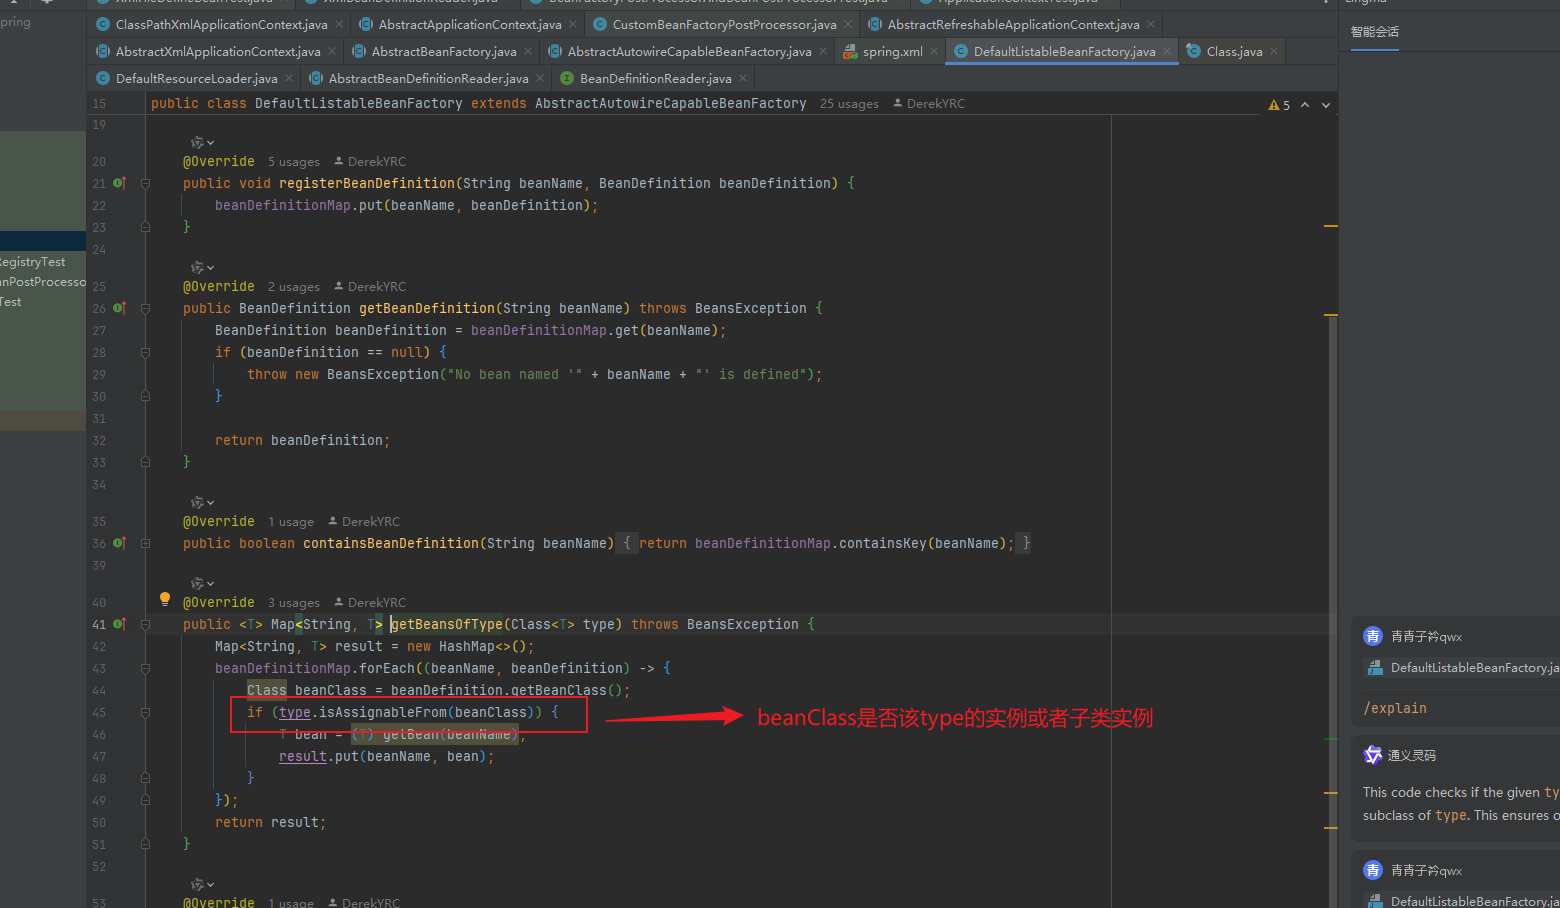Screen dimensions: 1560x908
Task: Close the AbstractBeanFactory.java tab
Action: (528, 51)
